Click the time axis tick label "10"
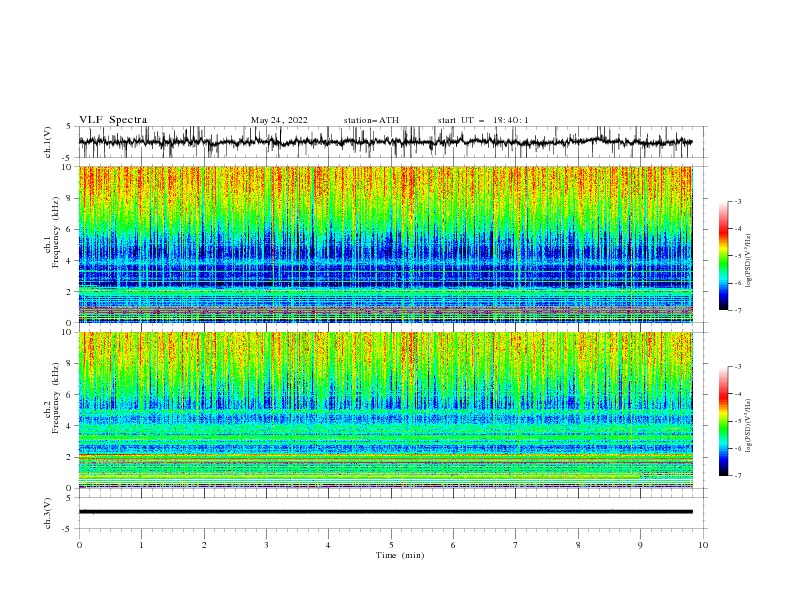The height and width of the screenshot is (612, 792). click(x=703, y=545)
